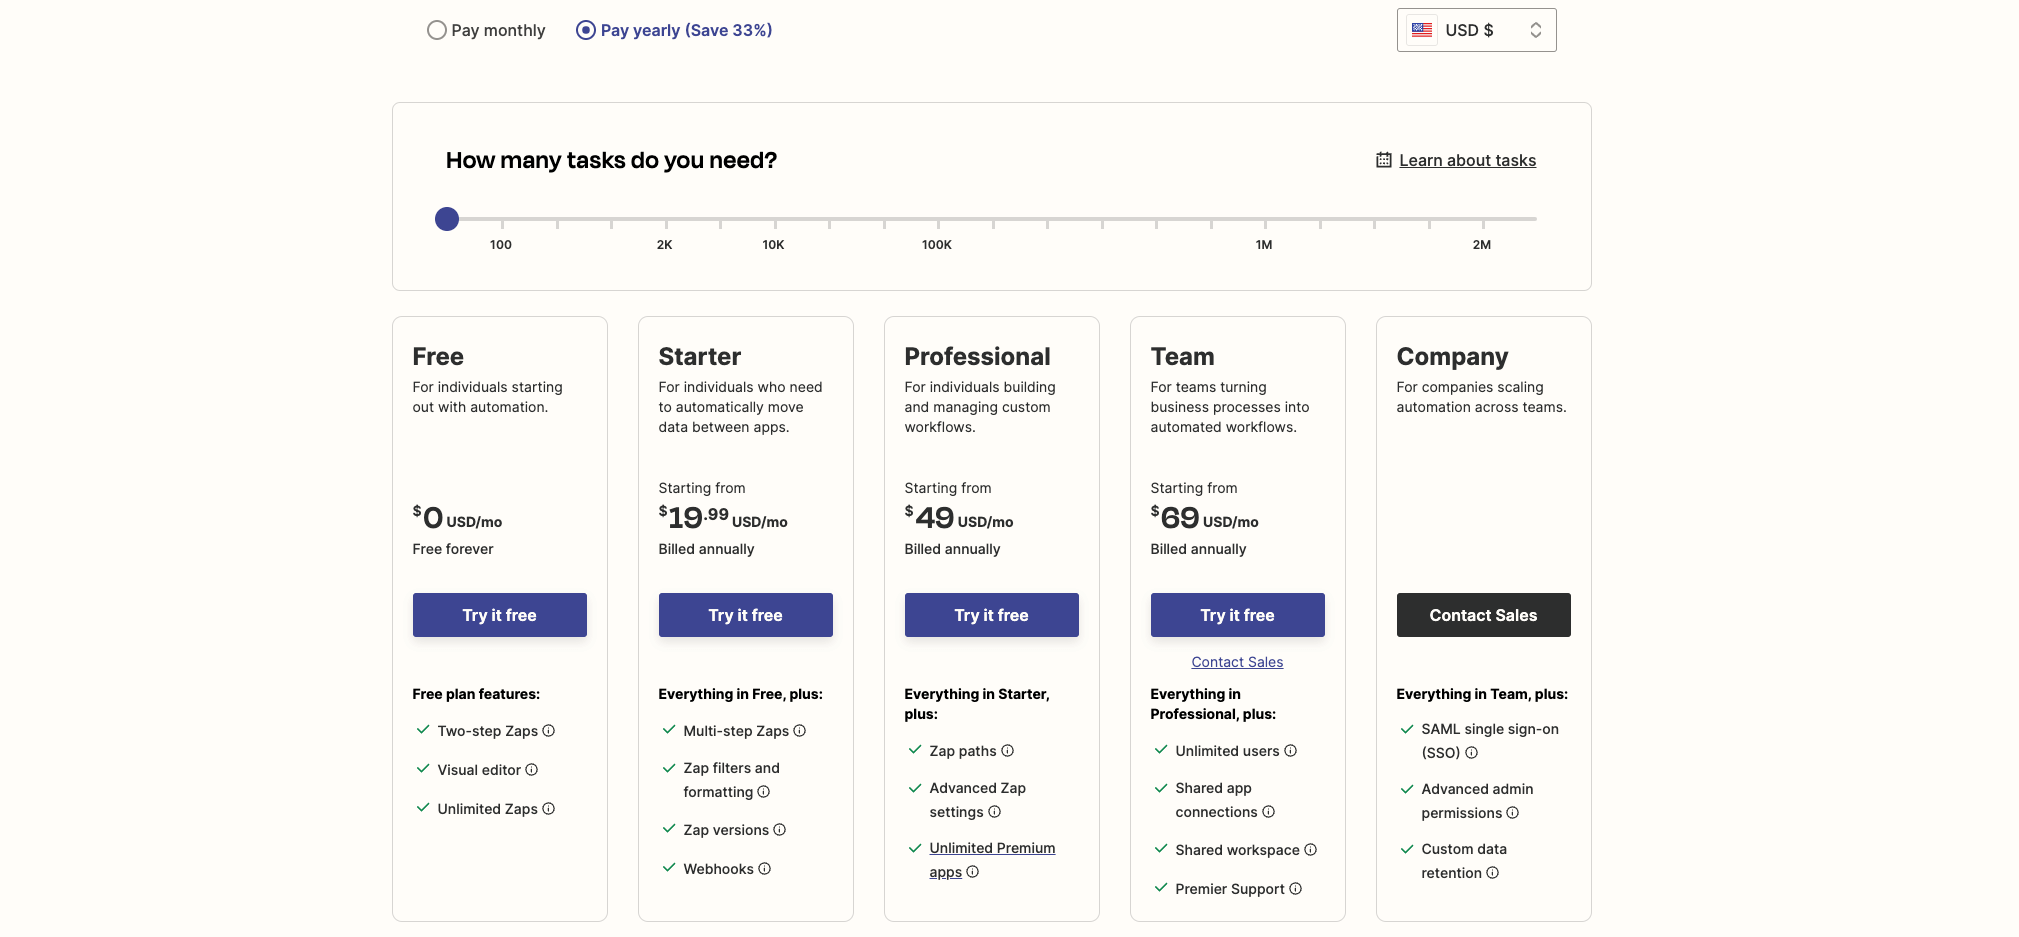Open the tooltip beside Unlimited Zaps
This screenshot has width=2019, height=937.
click(549, 809)
